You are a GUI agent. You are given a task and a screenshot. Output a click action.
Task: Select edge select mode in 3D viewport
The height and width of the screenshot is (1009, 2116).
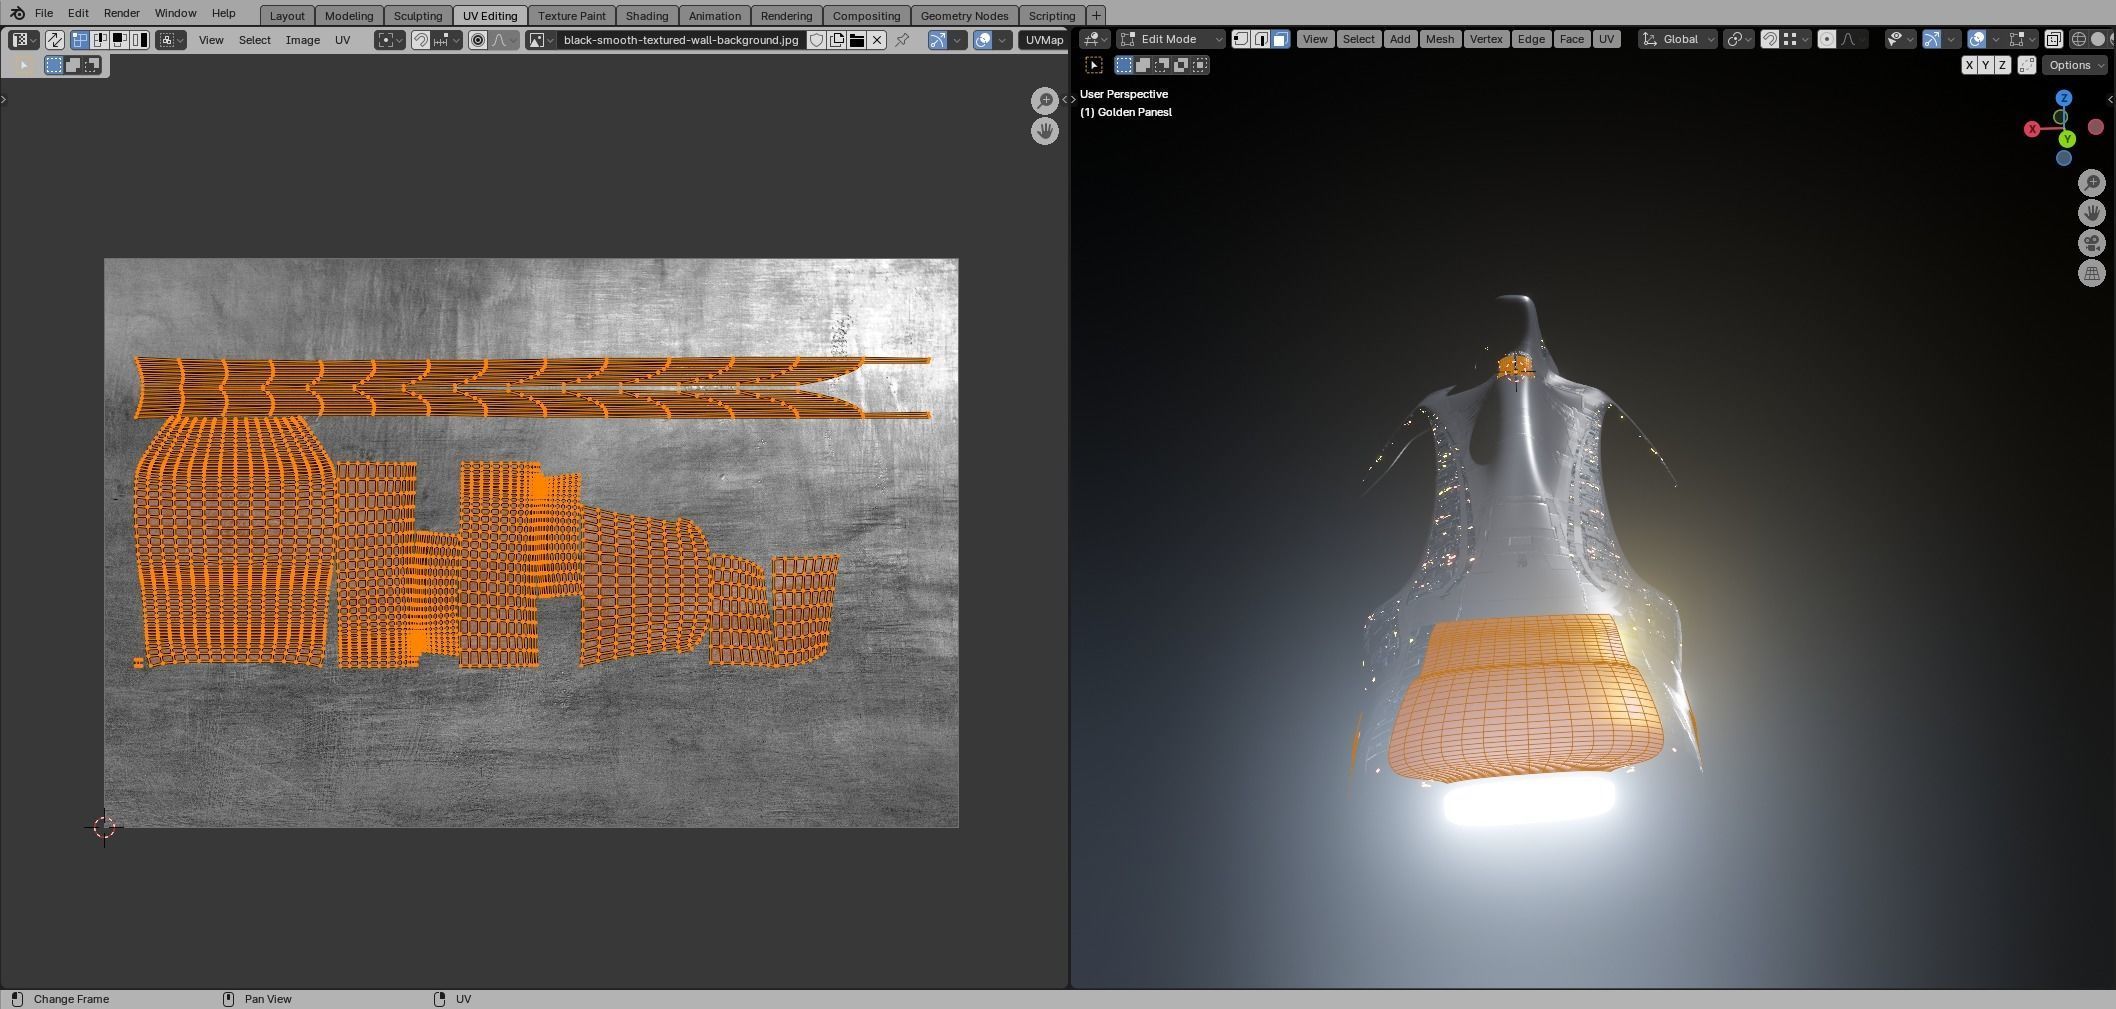(x=1261, y=39)
